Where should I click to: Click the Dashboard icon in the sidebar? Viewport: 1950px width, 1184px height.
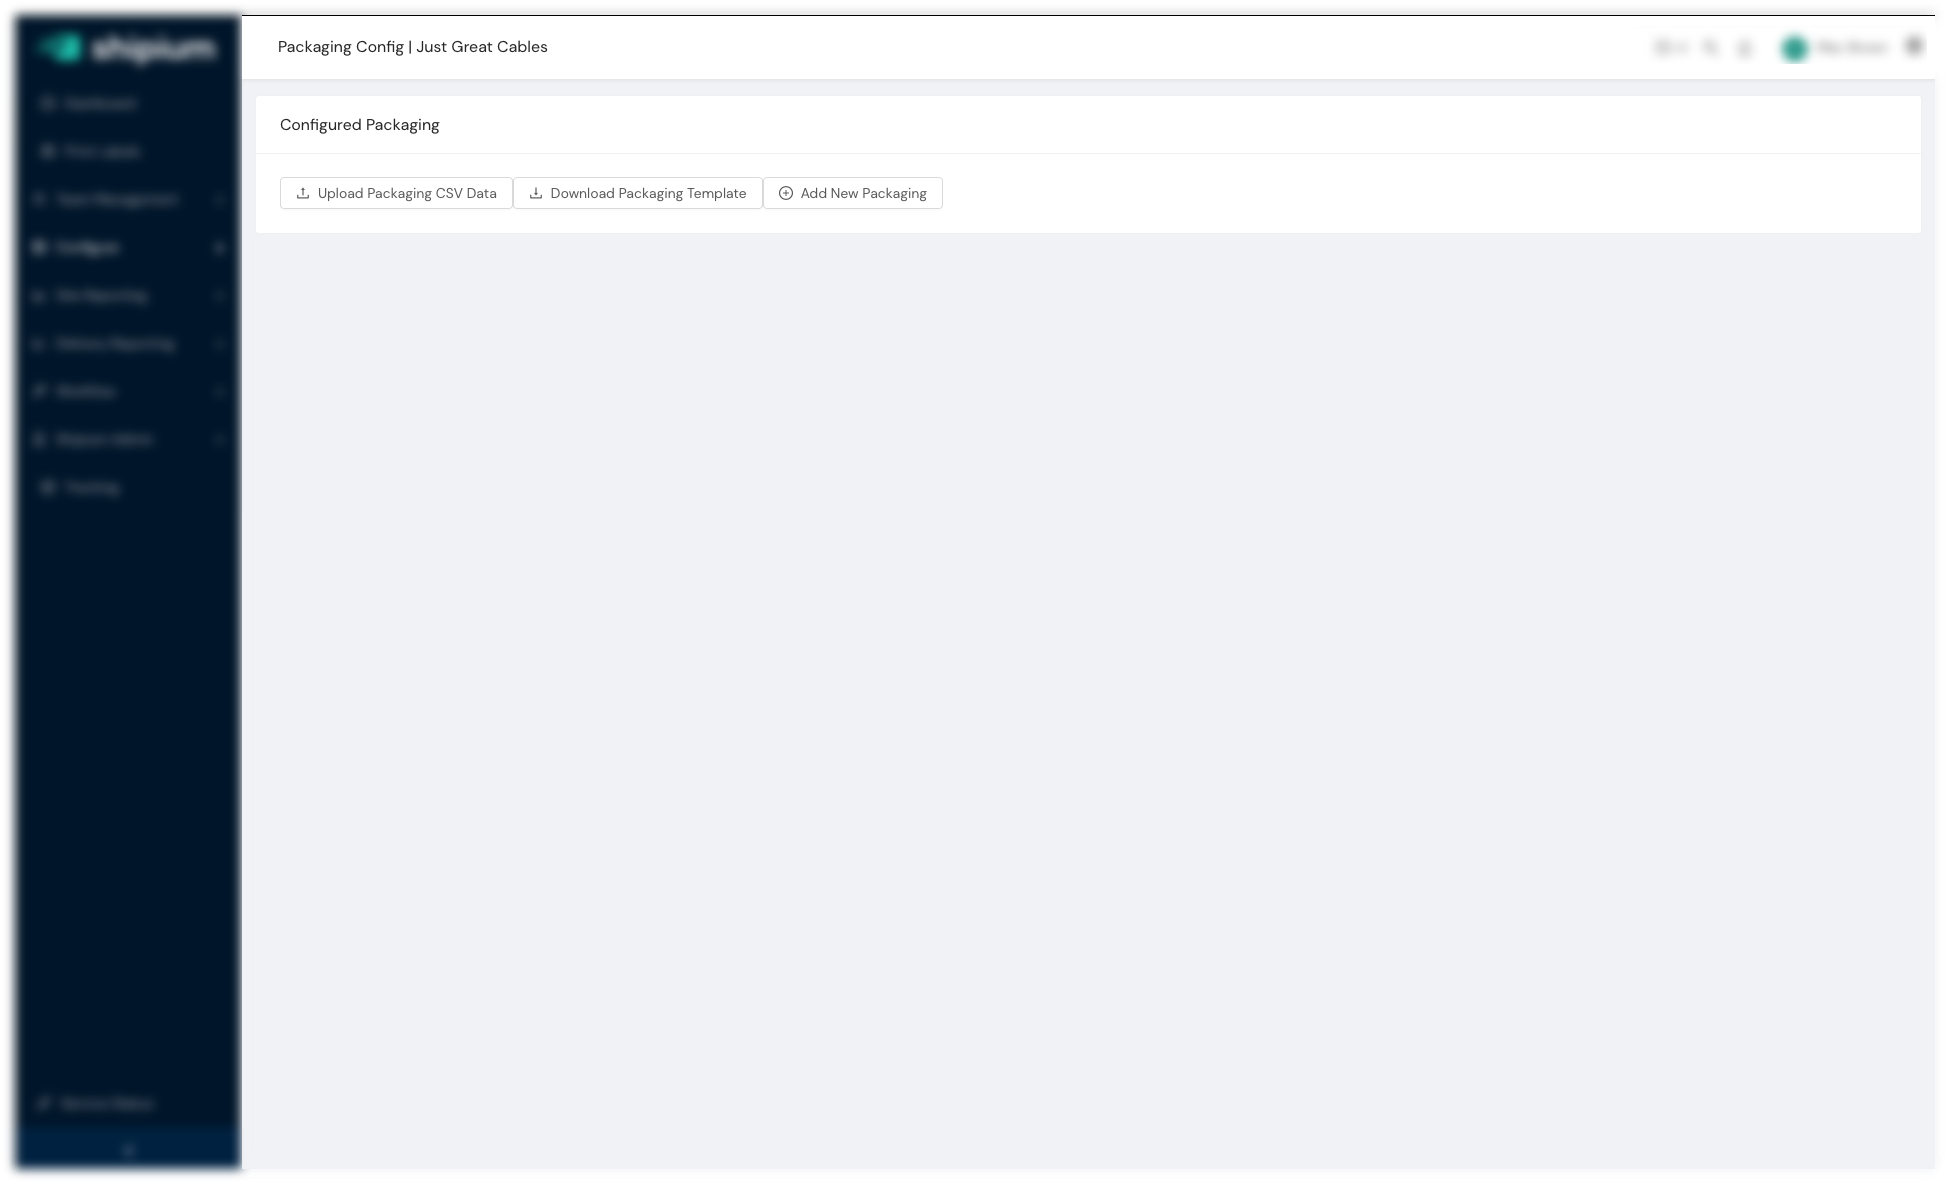(x=47, y=103)
